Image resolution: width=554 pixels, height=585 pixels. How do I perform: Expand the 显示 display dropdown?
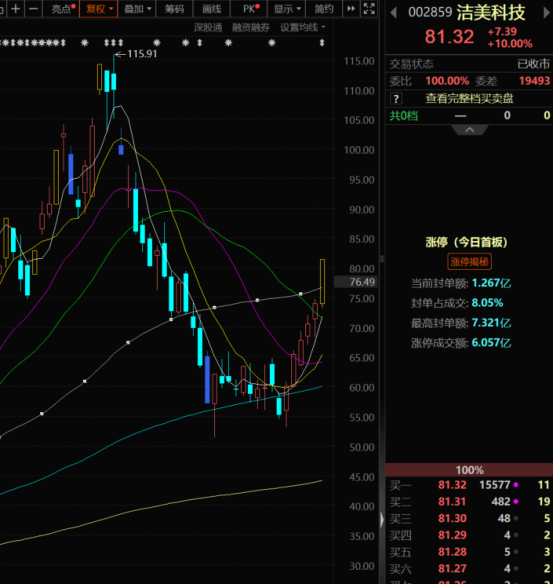pyautogui.click(x=287, y=9)
